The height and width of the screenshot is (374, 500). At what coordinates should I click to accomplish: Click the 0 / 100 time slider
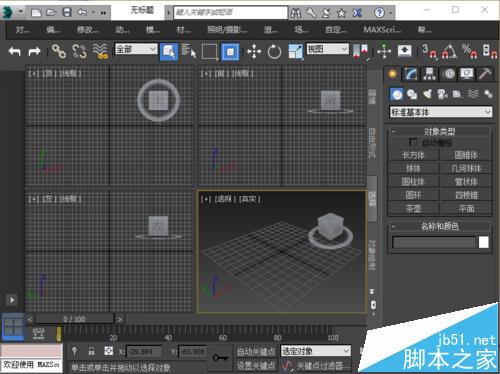click(74, 319)
